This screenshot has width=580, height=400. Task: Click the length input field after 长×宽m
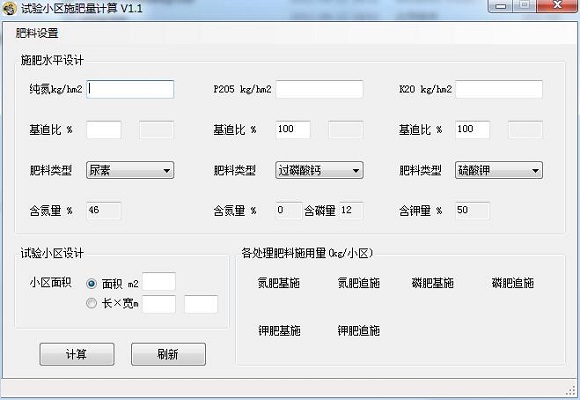(x=159, y=304)
